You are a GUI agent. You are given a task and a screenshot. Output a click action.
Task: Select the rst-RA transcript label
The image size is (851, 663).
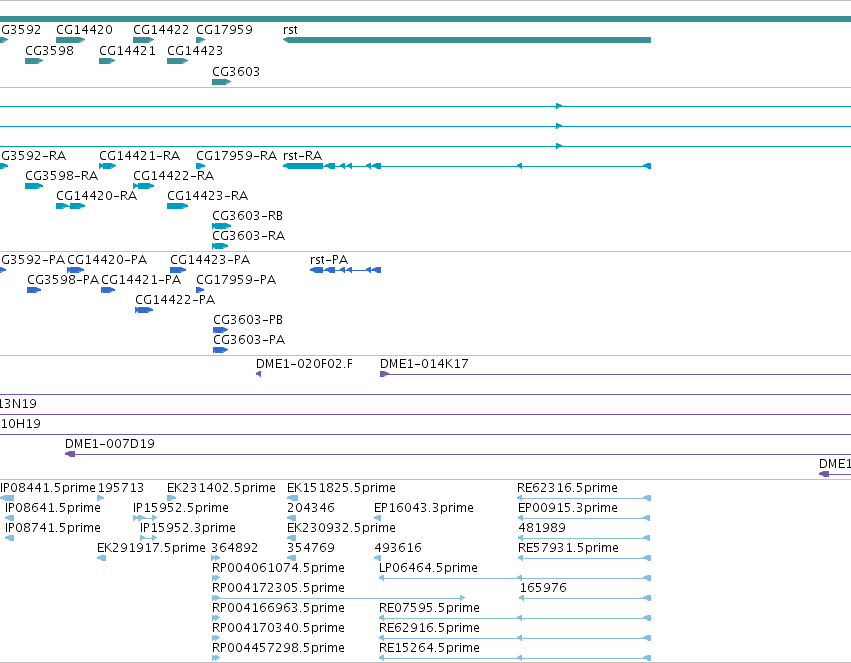click(x=303, y=156)
